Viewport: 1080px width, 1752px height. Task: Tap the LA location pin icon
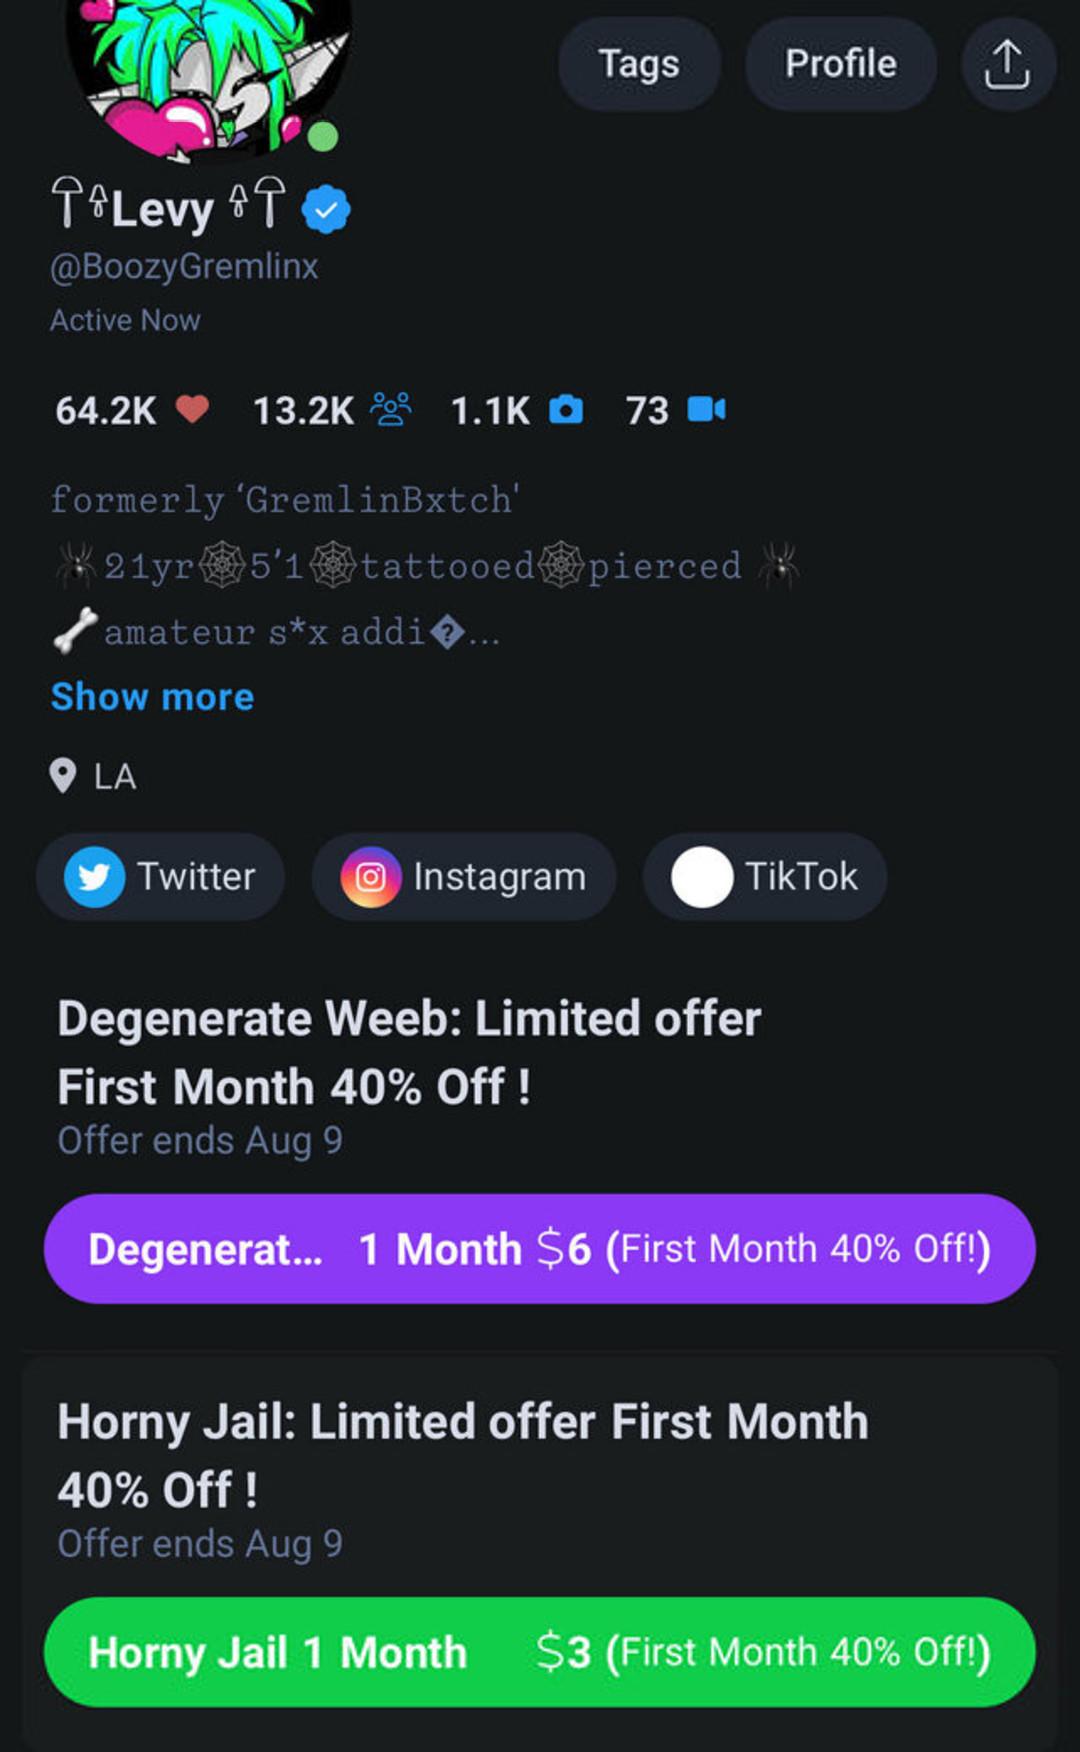(63, 776)
